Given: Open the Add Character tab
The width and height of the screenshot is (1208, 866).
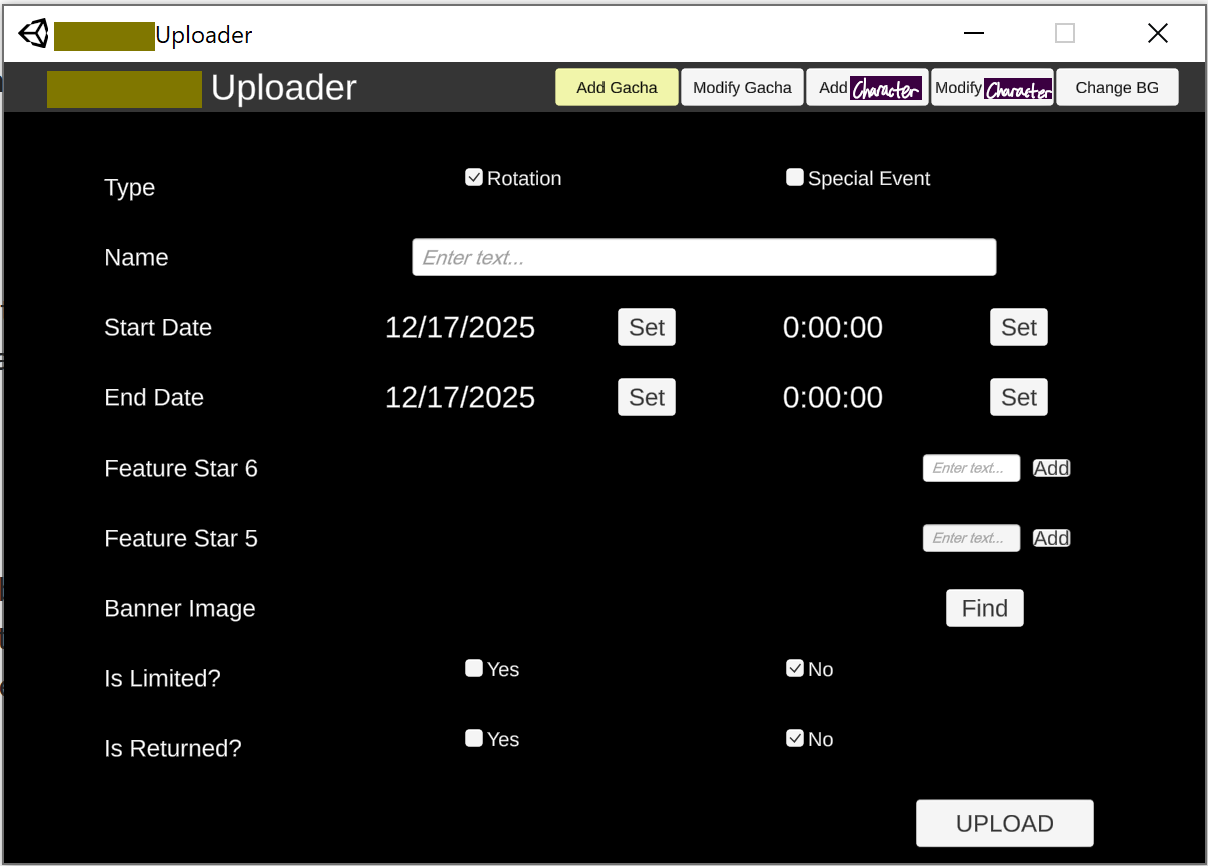Looking at the screenshot, I should [x=868, y=87].
